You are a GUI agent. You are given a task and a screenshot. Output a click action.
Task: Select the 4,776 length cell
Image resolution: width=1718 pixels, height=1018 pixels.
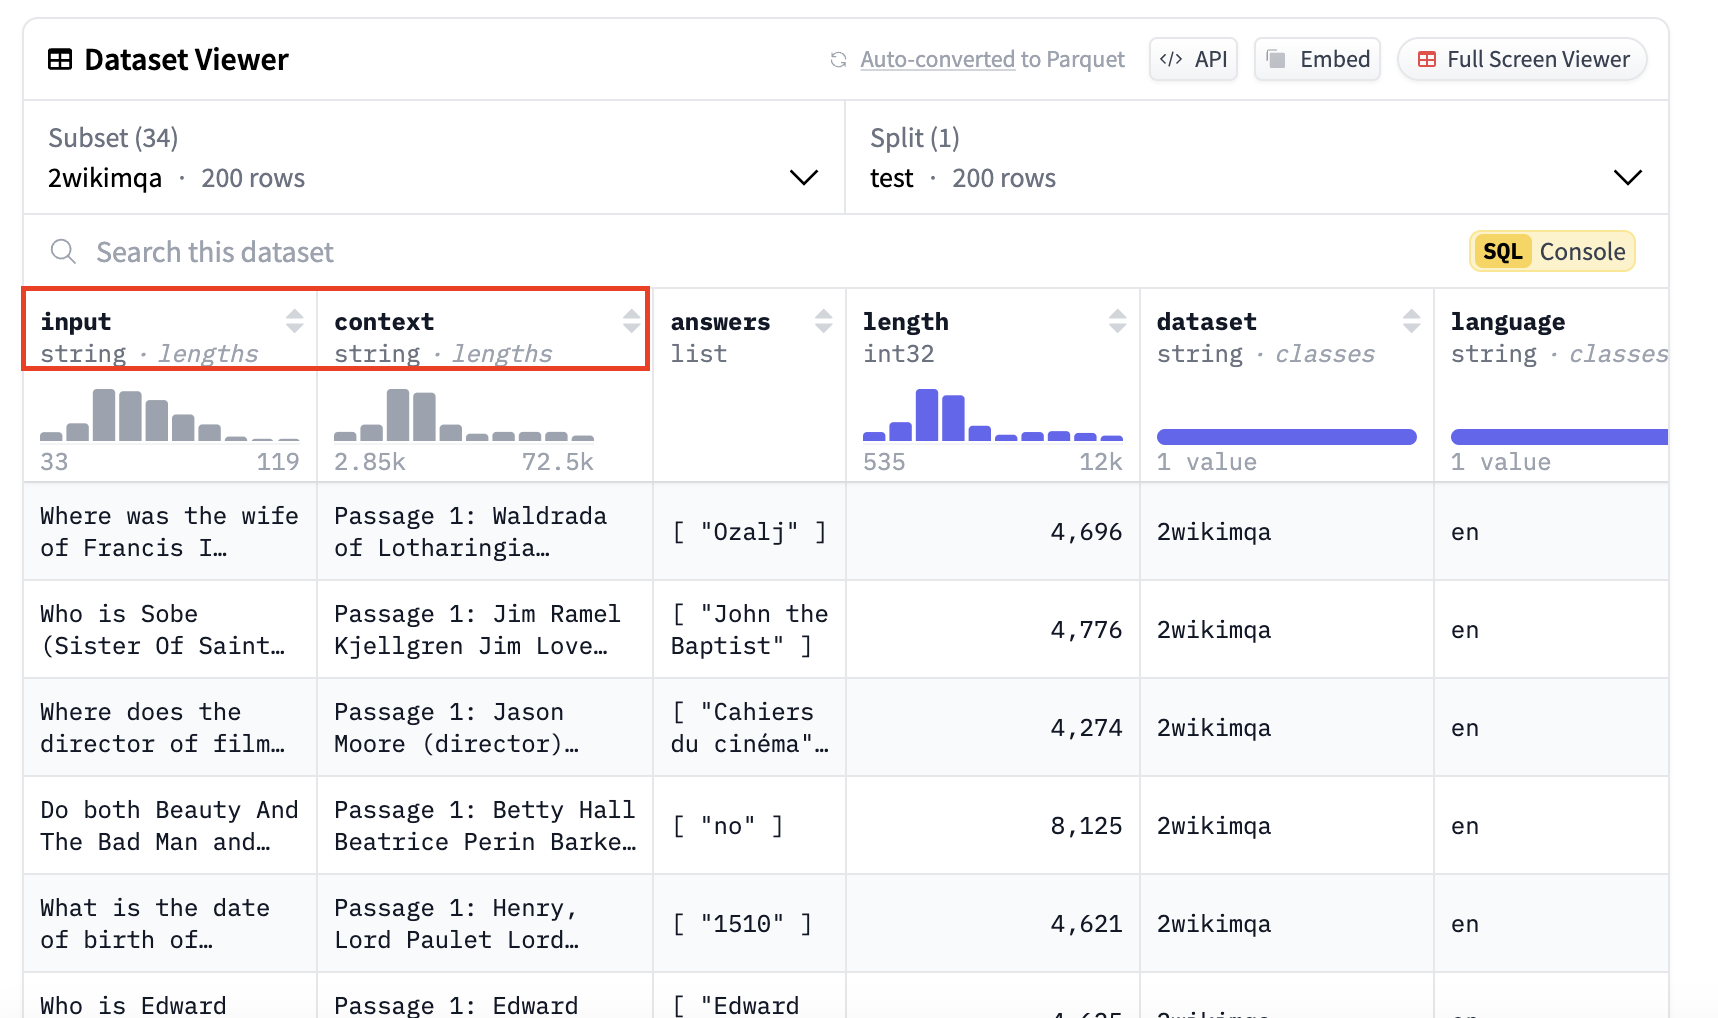pyautogui.click(x=993, y=630)
